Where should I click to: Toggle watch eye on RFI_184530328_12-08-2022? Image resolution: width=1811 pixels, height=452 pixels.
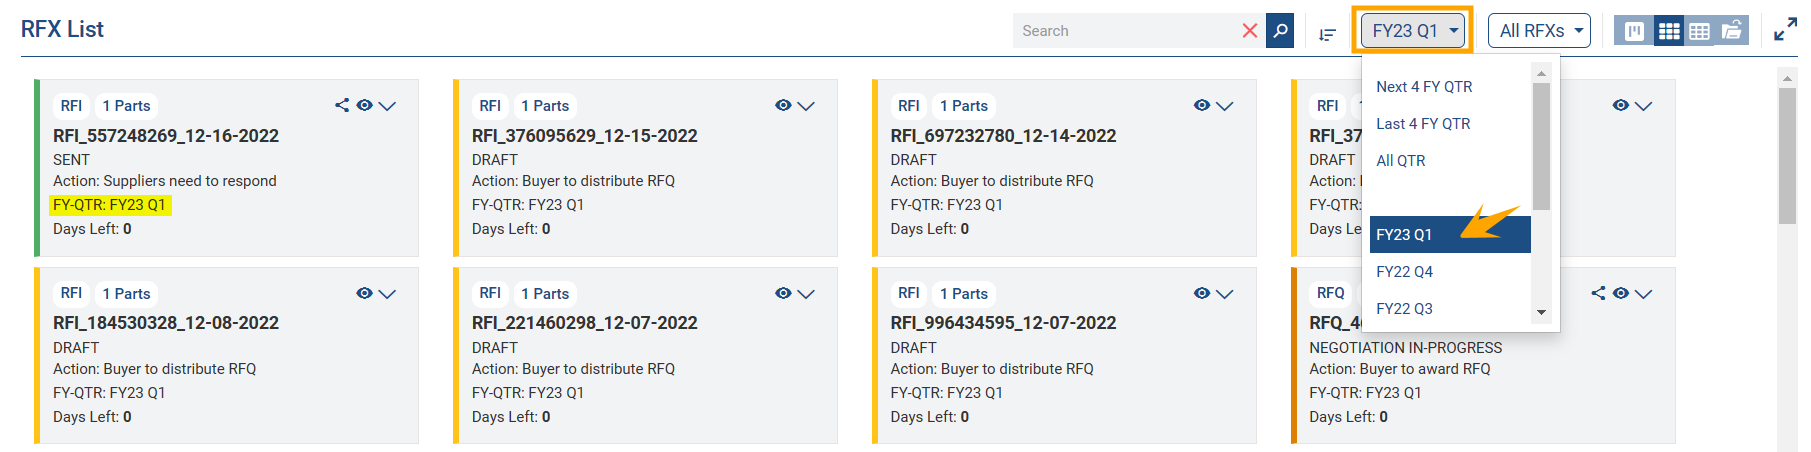pyautogui.click(x=364, y=293)
